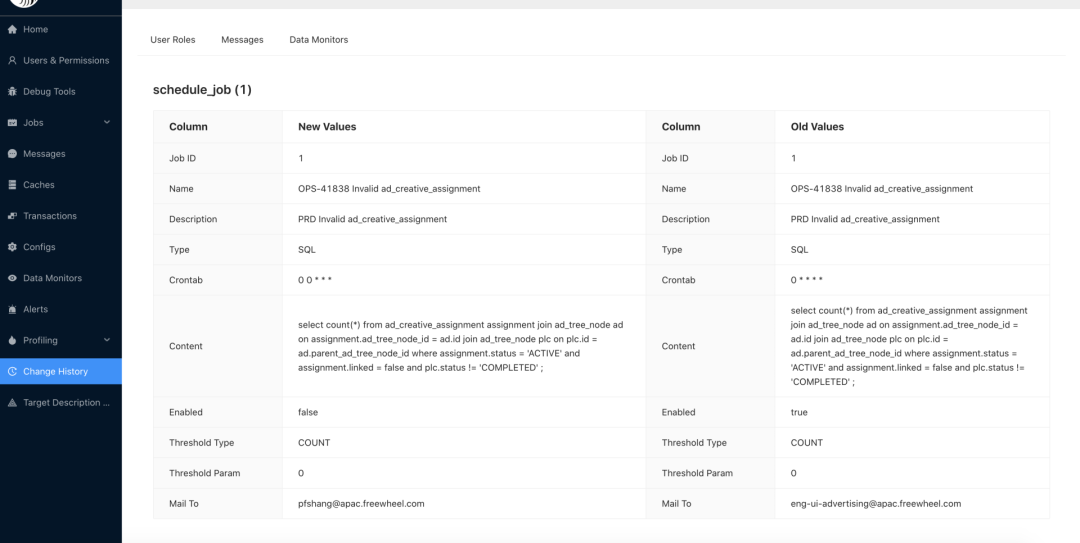Click the Target Description warning triangle icon
Image resolution: width=1080 pixels, height=543 pixels.
12,402
